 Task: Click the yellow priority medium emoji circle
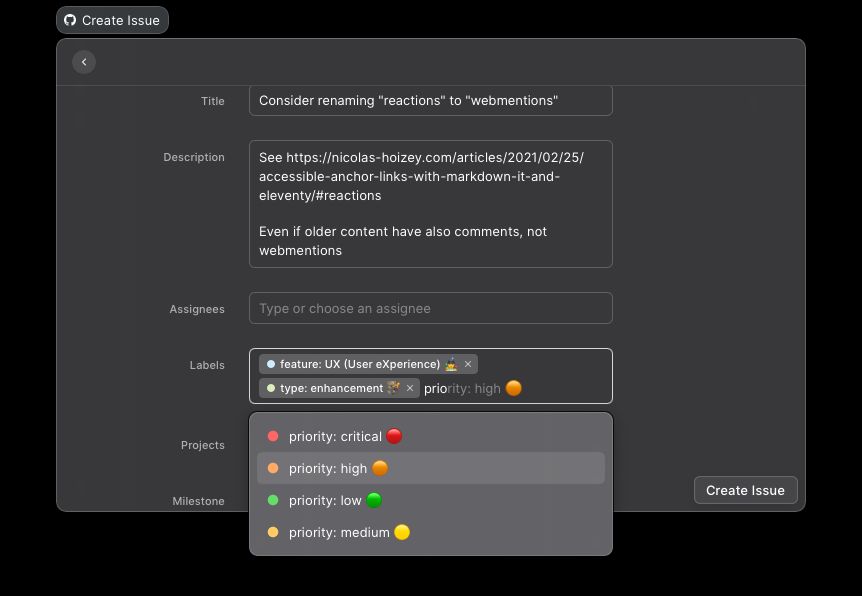402,532
